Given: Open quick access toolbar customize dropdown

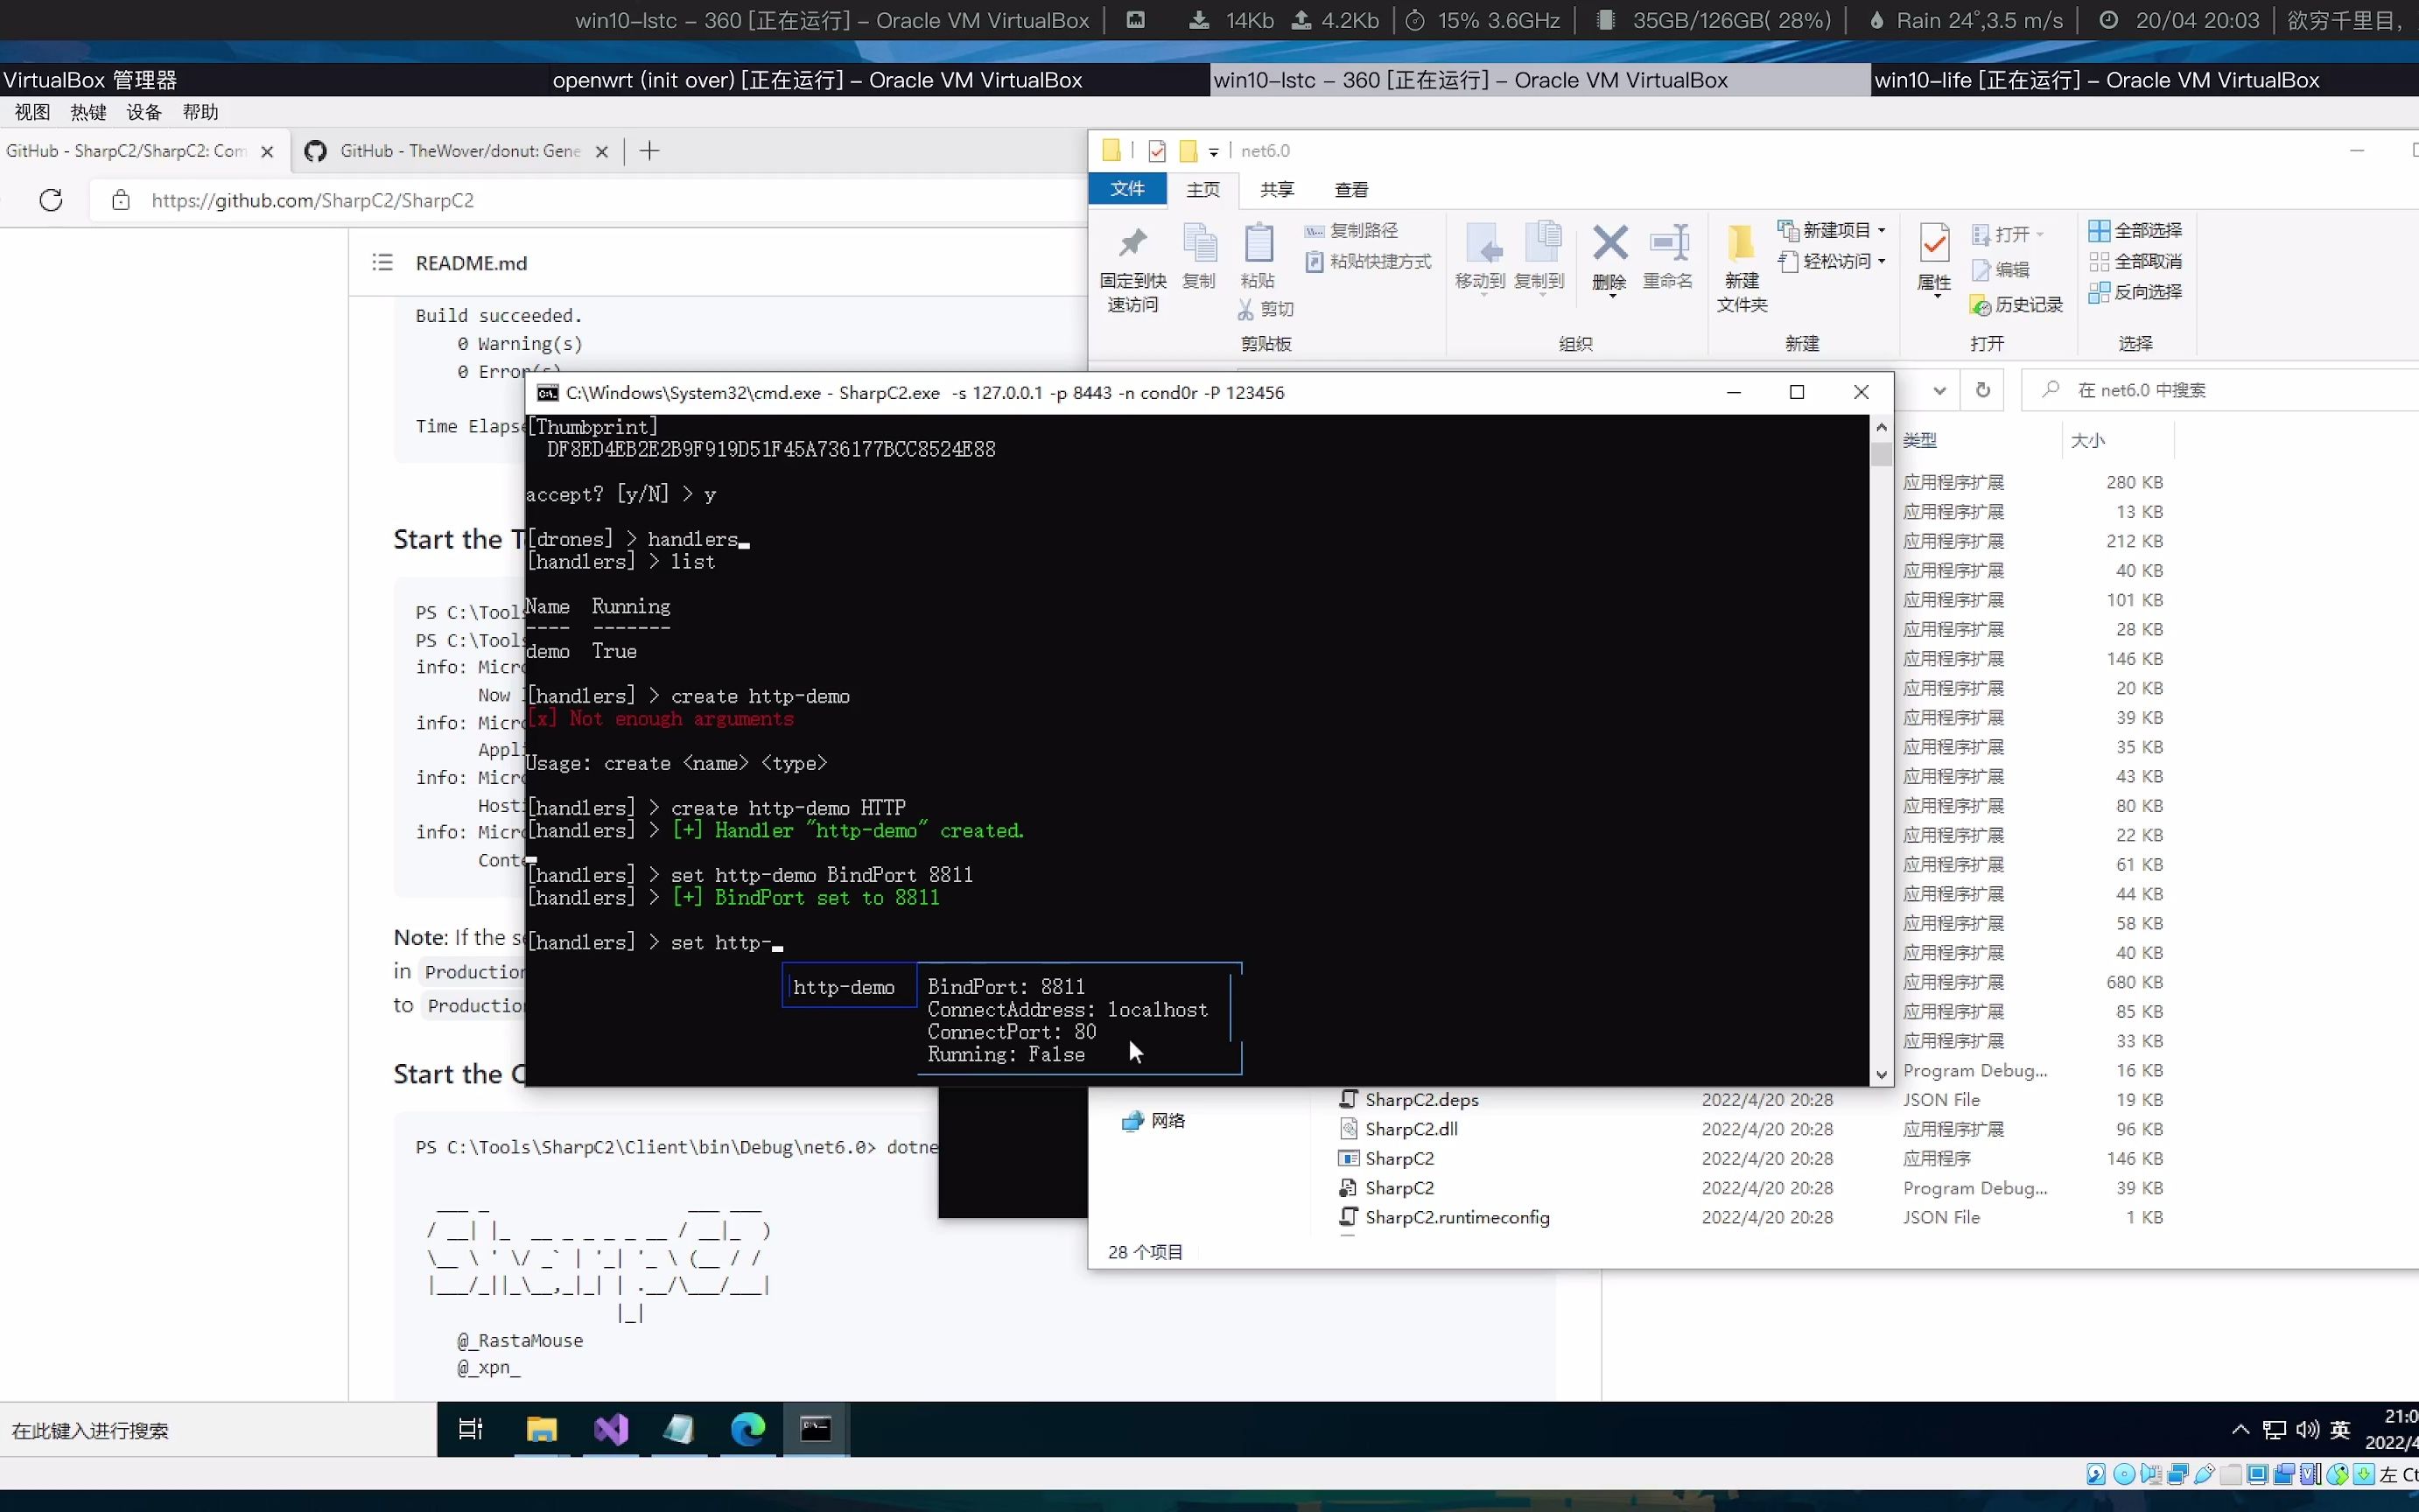Looking at the screenshot, I should pyautogui.click(x=1213, y=152).
